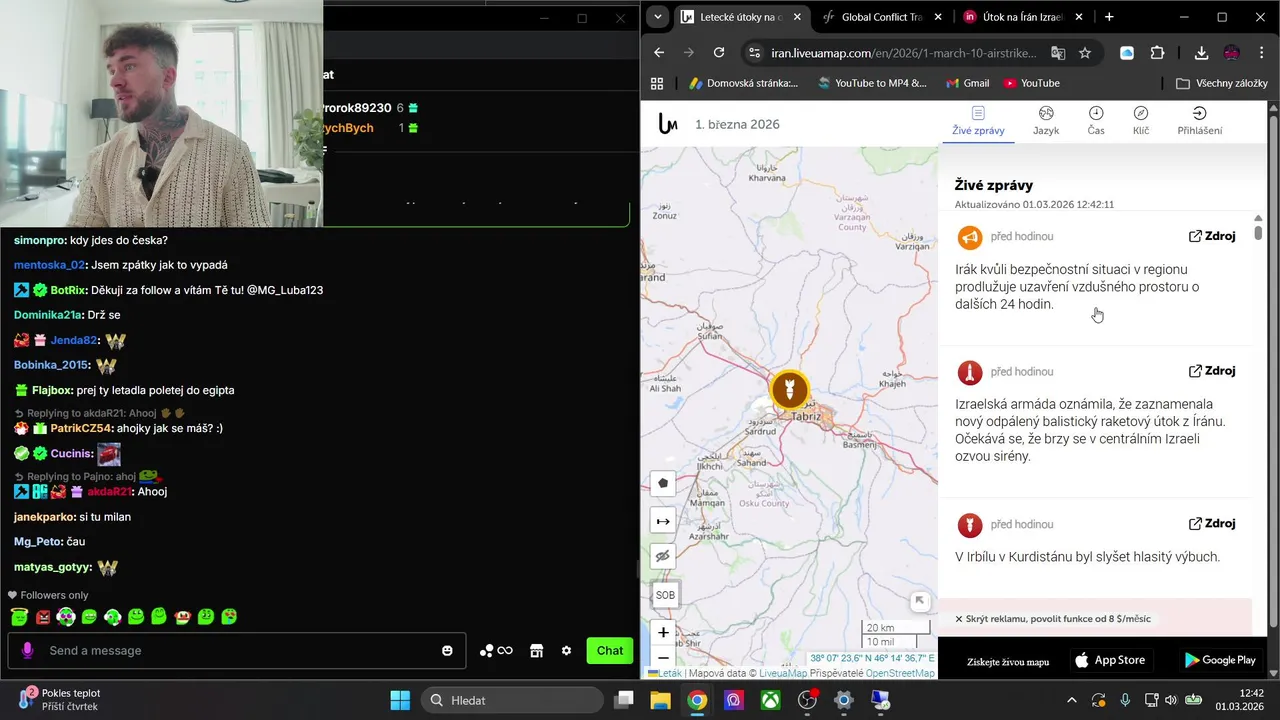Open Xbox app from taskbar
1280x720 pixels.
click(770, 700)
